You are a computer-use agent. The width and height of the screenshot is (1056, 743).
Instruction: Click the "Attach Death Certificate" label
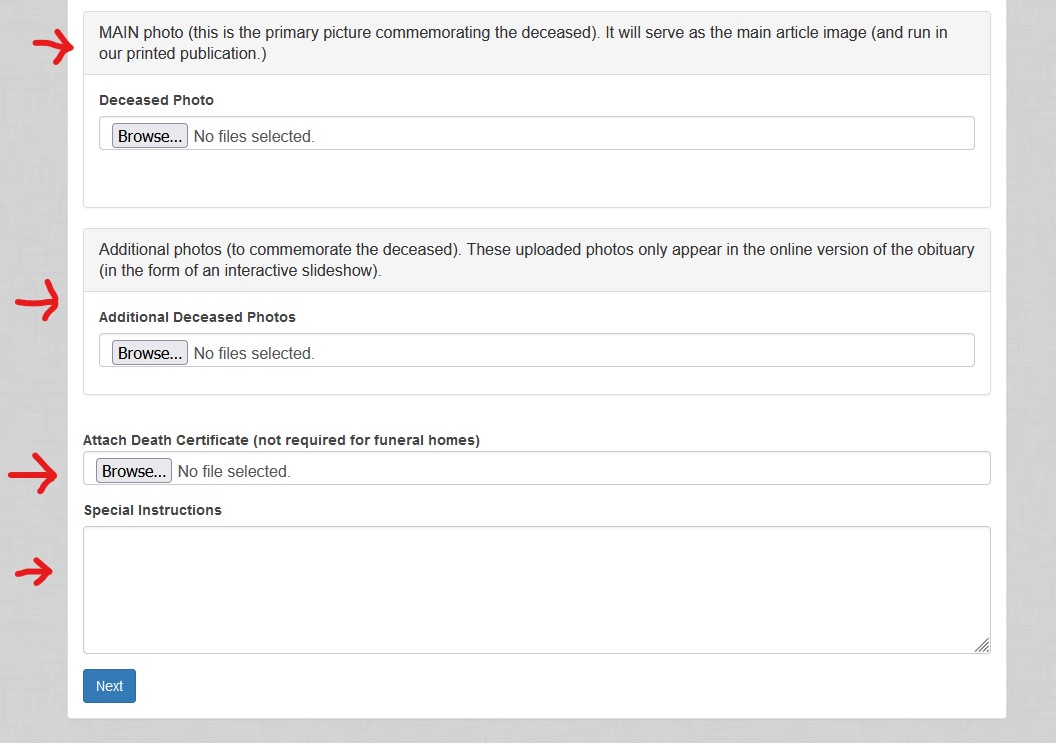281,440
